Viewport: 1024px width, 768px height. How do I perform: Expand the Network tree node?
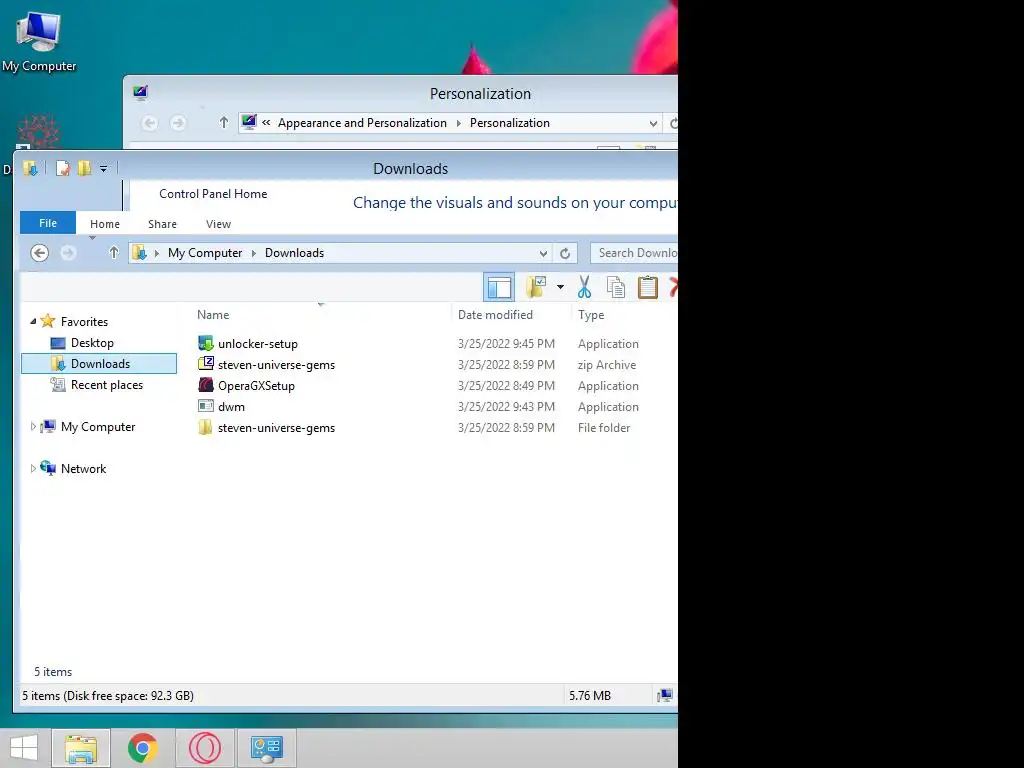pos(33,468)
